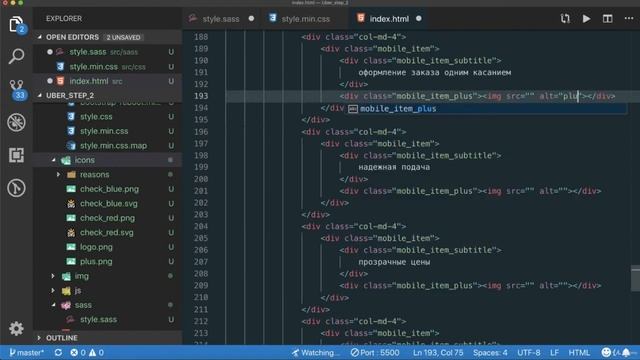Viewport: 640px width, 360px height.
Task: Switch to the style.sass tab
Action: click(220, 19)
